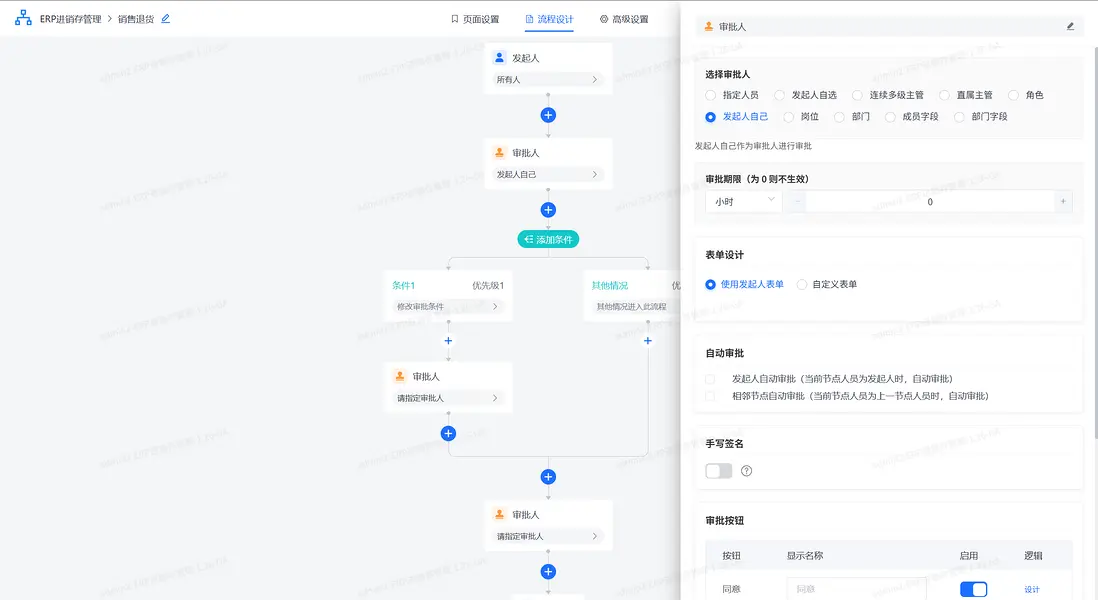Expand the 修改审批条件 row in 条件1

448,307
